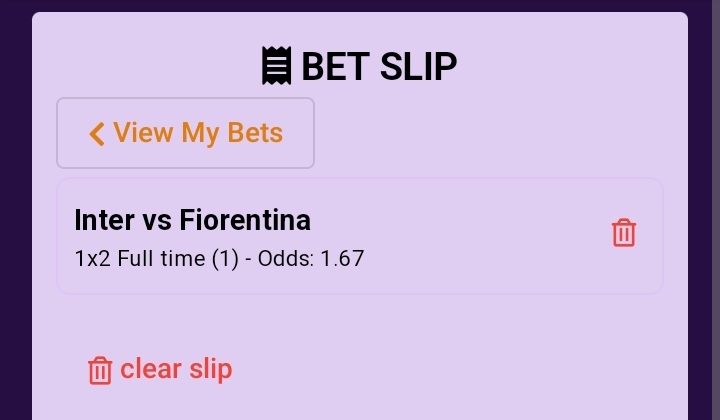The width and height of the screenshot is (720, 420).
Task: Click the dark purple margin left of the panel
Action: (x=16, y=210)
